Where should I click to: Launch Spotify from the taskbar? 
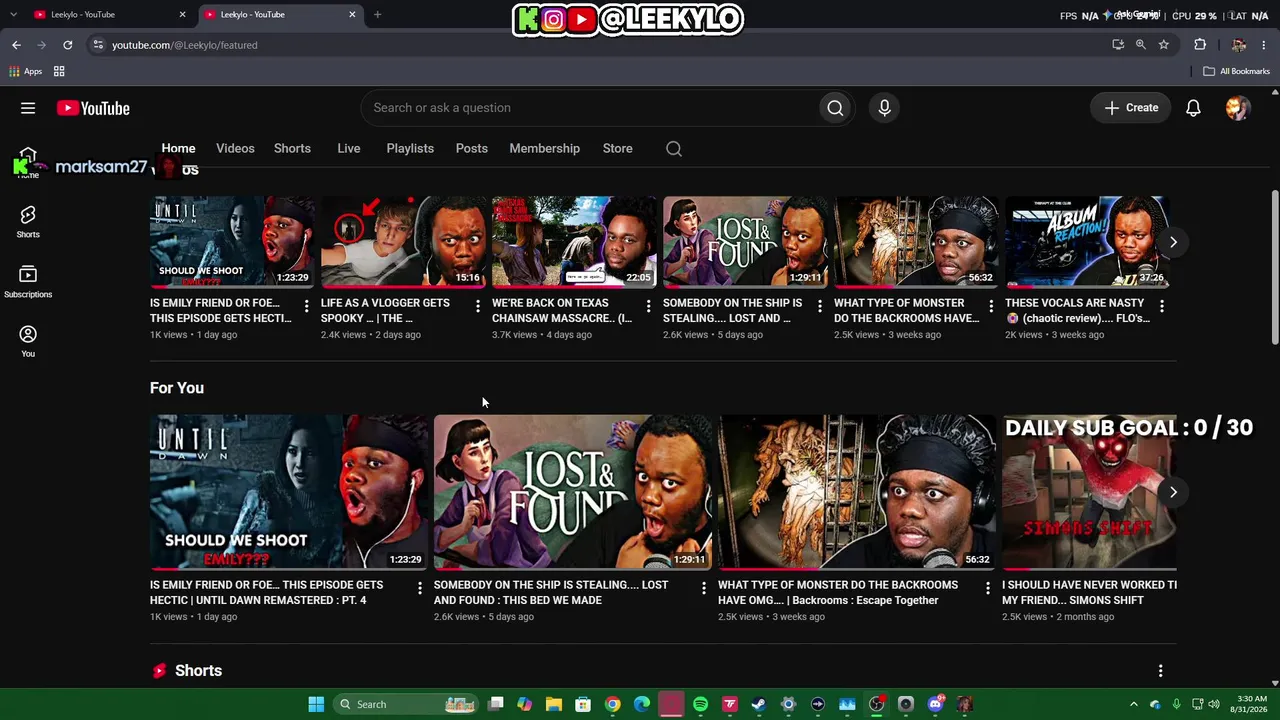click(x=700, y=704)
